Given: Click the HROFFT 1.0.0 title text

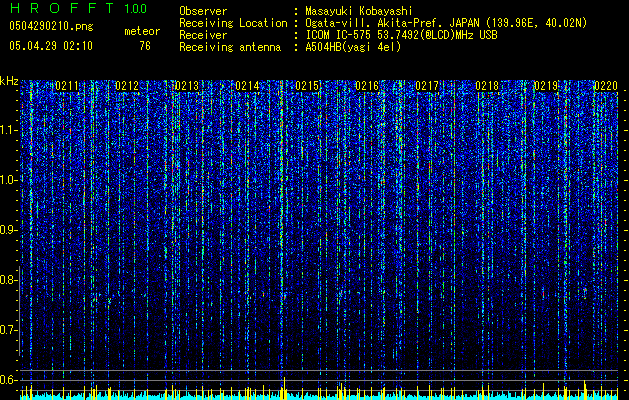Looking at the screenshot, I should coord(78,8).
